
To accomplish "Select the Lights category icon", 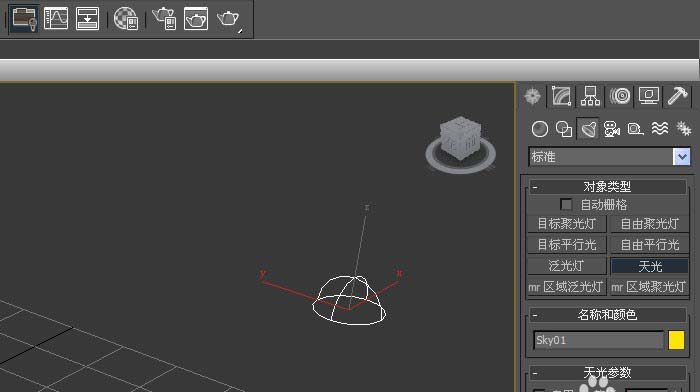I will click(x=588, y=129).
